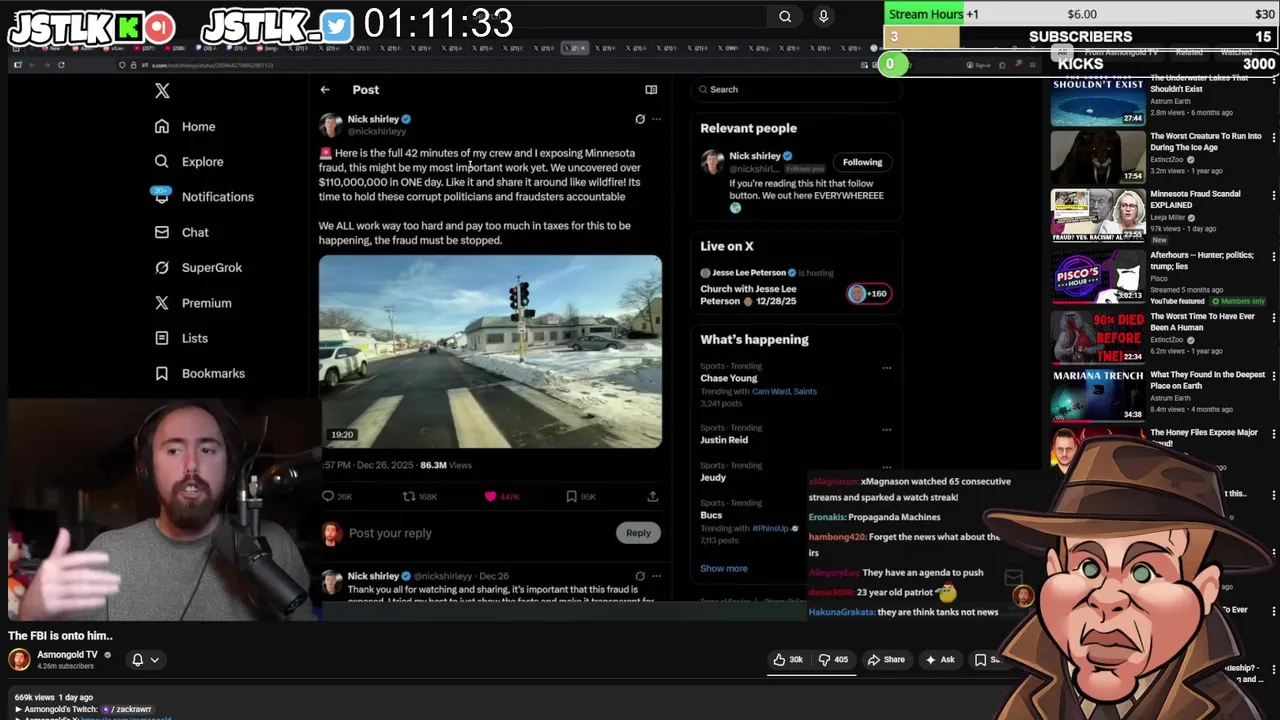Open options for Chase Young trend
The height and width of the screenshot is (720, 1280).
[x=886, y=367]
